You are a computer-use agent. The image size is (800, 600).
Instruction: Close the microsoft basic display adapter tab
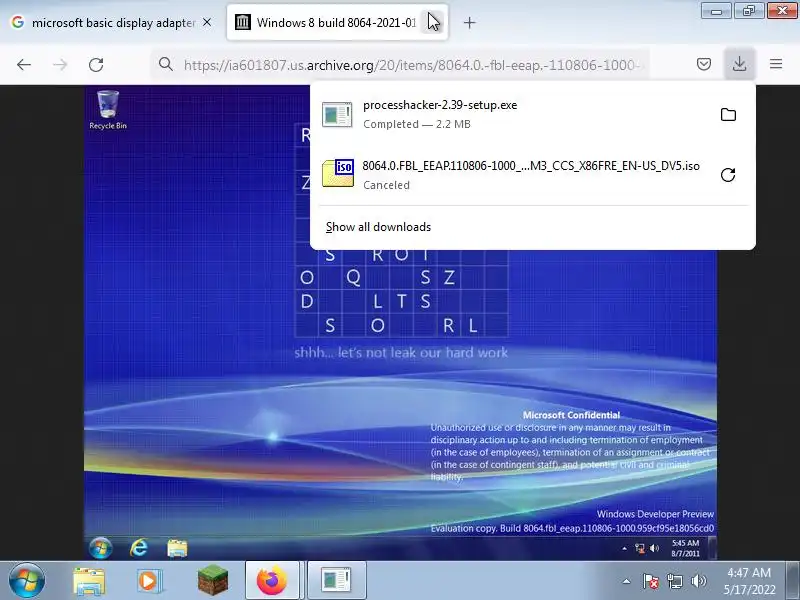pos(207,22)
